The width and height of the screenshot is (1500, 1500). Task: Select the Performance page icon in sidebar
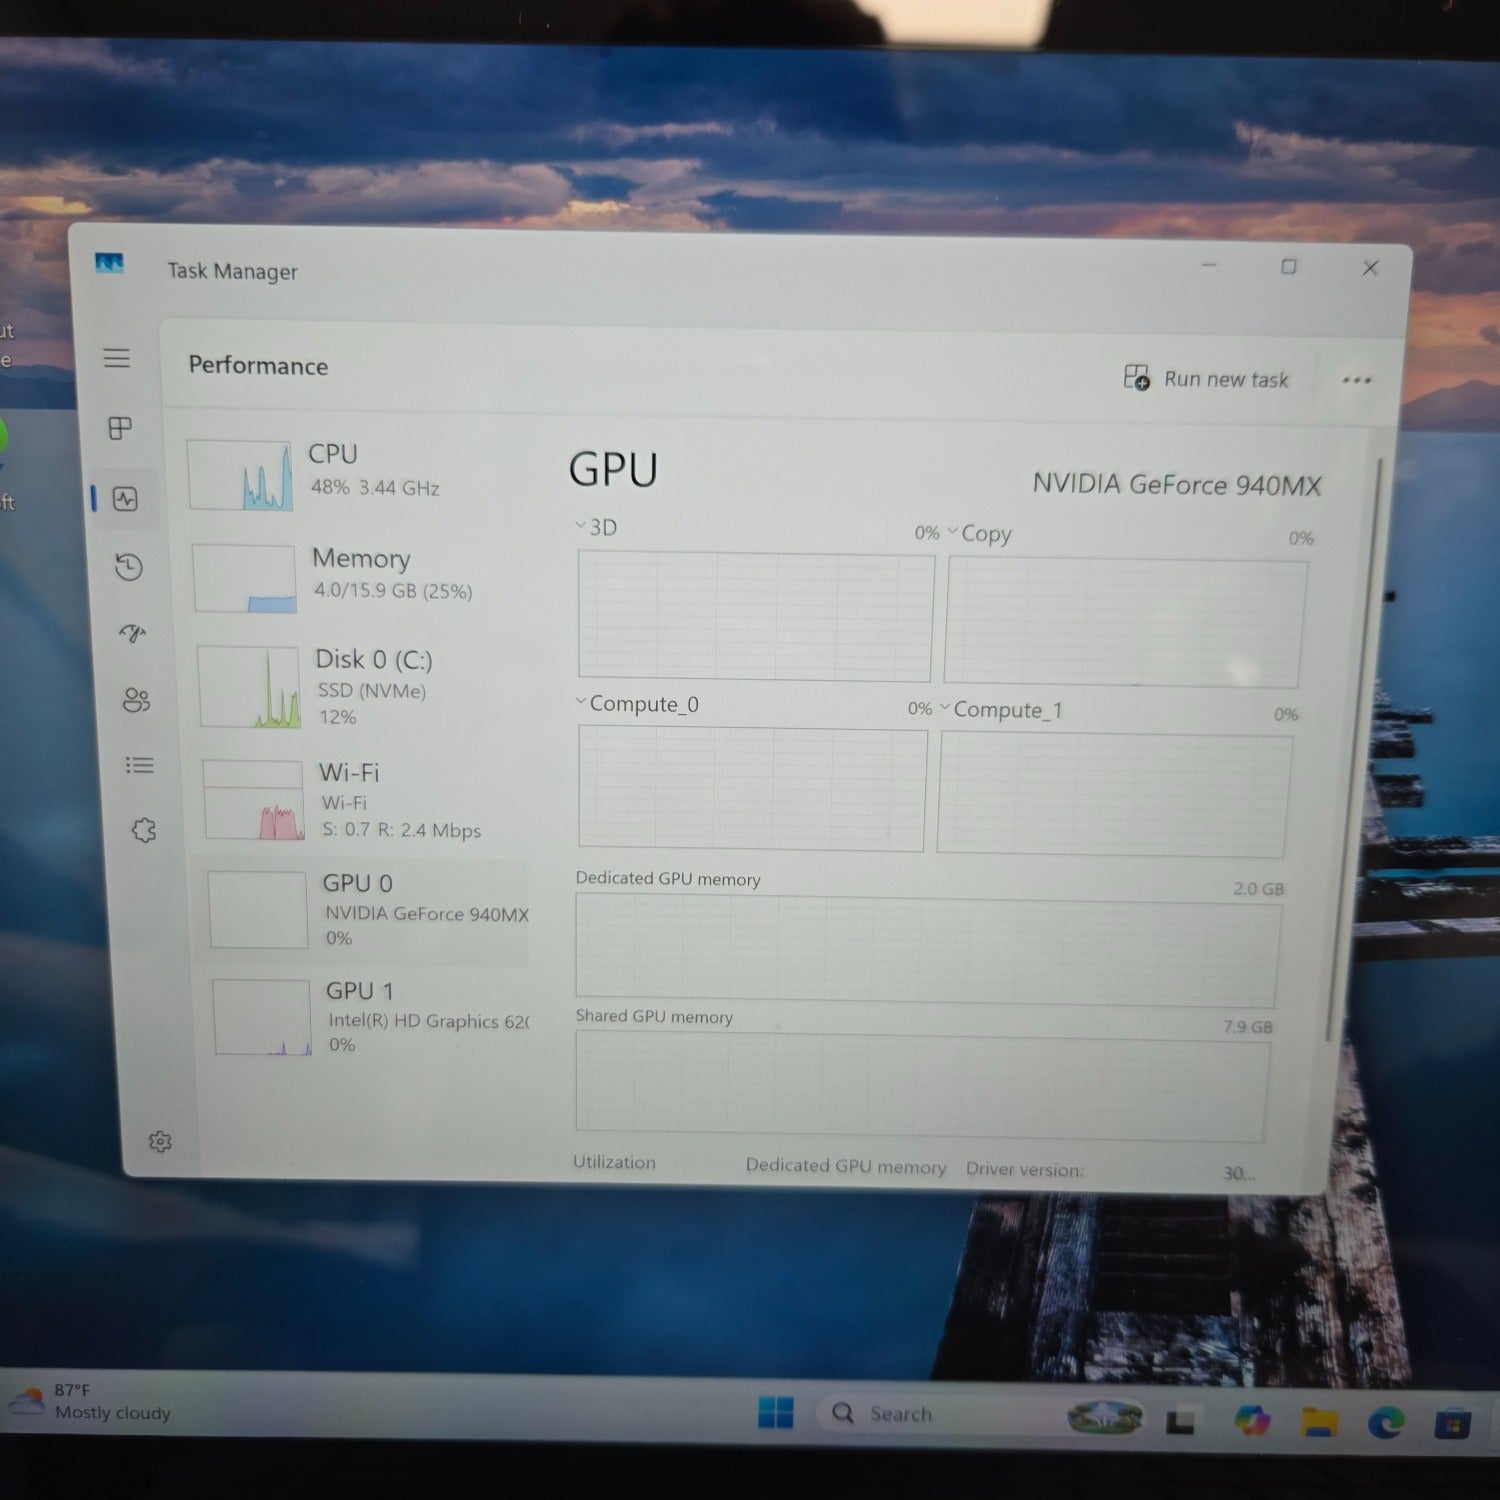[126, 499]
